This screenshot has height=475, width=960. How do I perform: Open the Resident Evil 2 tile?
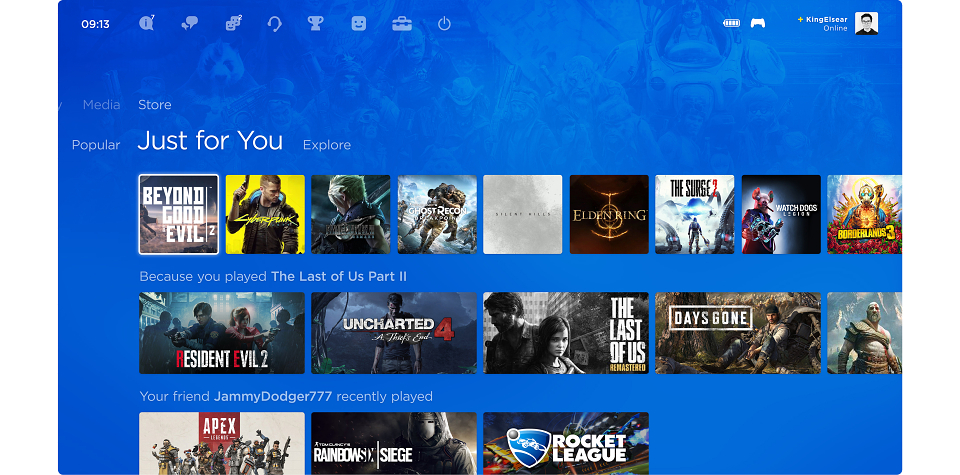tap(222, 333)
